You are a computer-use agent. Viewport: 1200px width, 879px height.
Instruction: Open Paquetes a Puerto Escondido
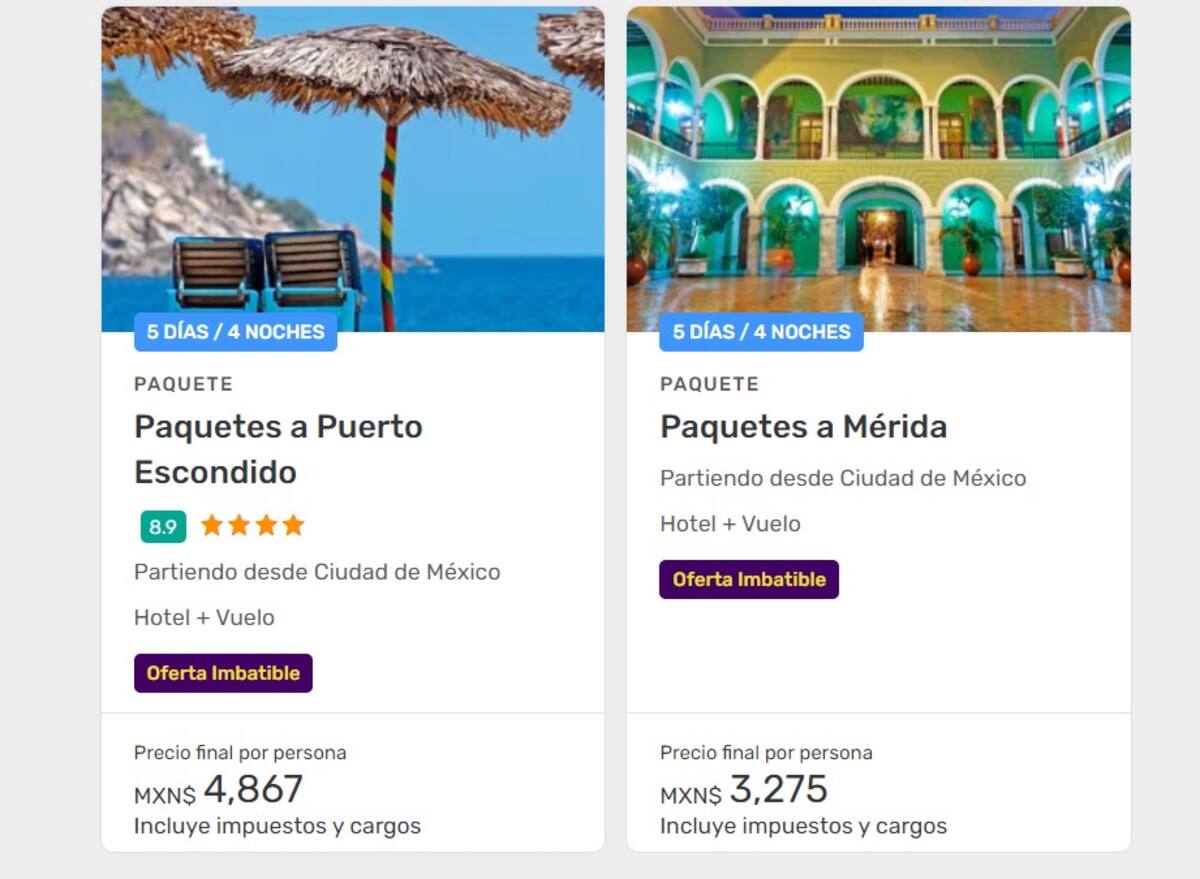278,448
